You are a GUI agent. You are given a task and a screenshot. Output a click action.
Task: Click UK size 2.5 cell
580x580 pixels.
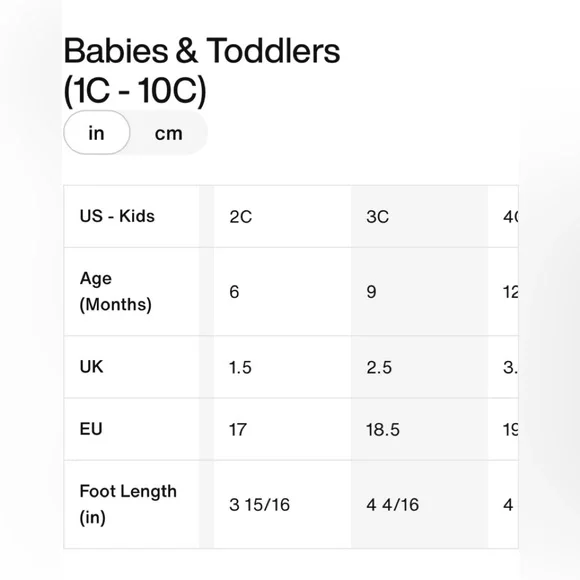point(419,367)
